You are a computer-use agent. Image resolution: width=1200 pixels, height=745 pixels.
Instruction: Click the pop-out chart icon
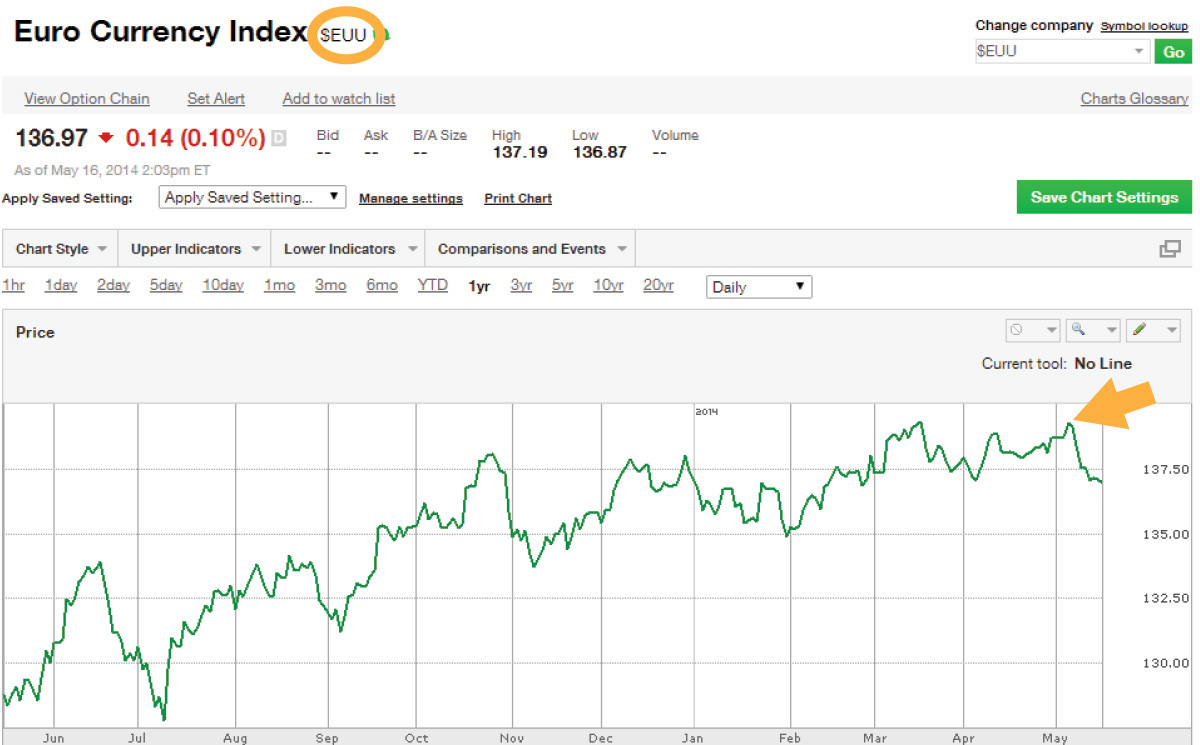(x=1171, y=248)
